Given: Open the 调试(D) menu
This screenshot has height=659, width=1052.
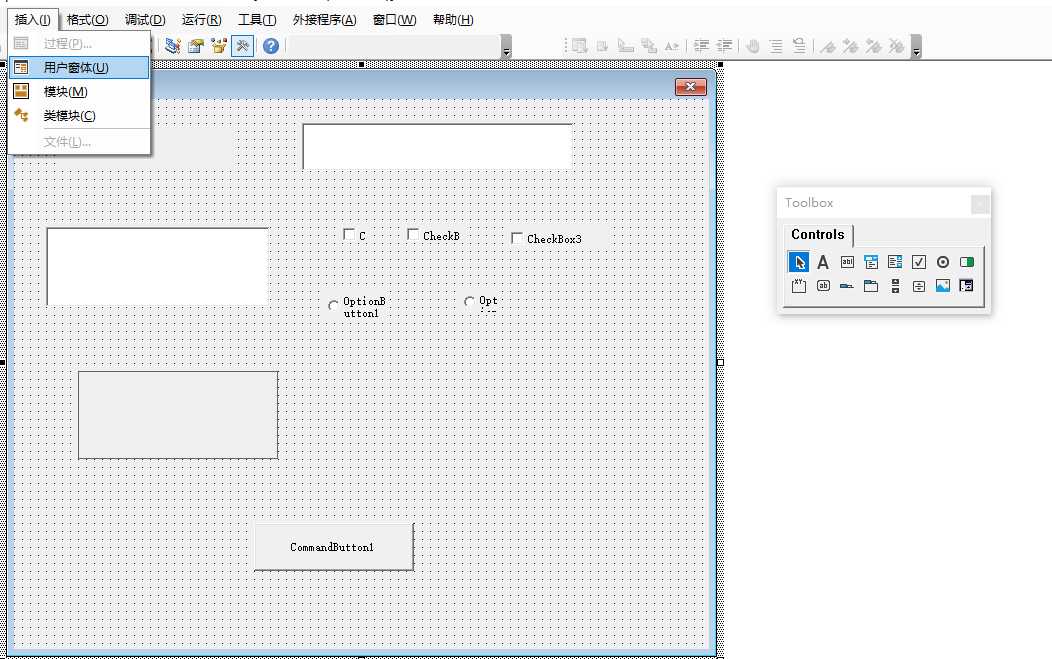Looking at the screenshot, I should [145, 19].
